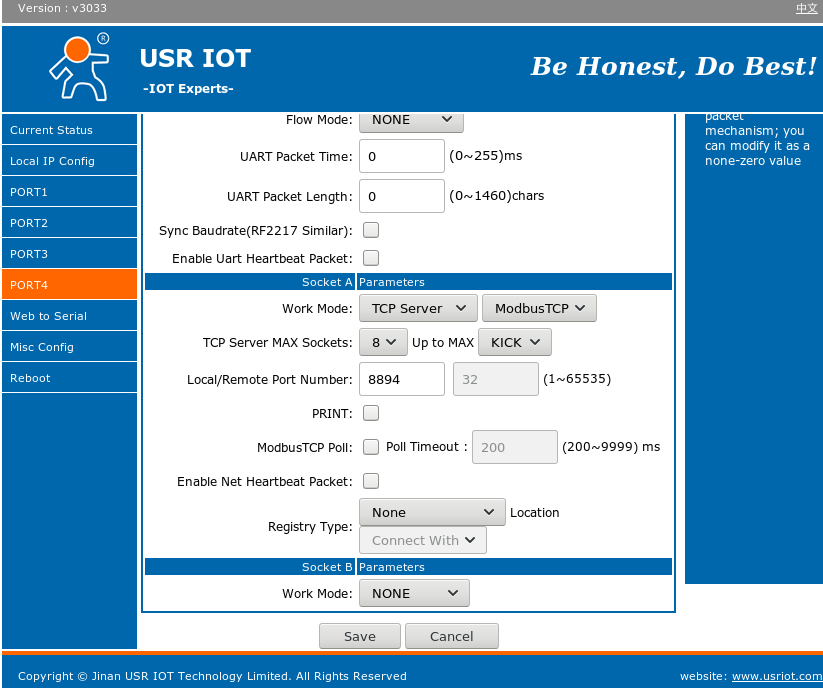The width and height of the screenshot is (823, 688).
Task: Open the Connect With location dropdown
Action: click(x=423, y=540)
